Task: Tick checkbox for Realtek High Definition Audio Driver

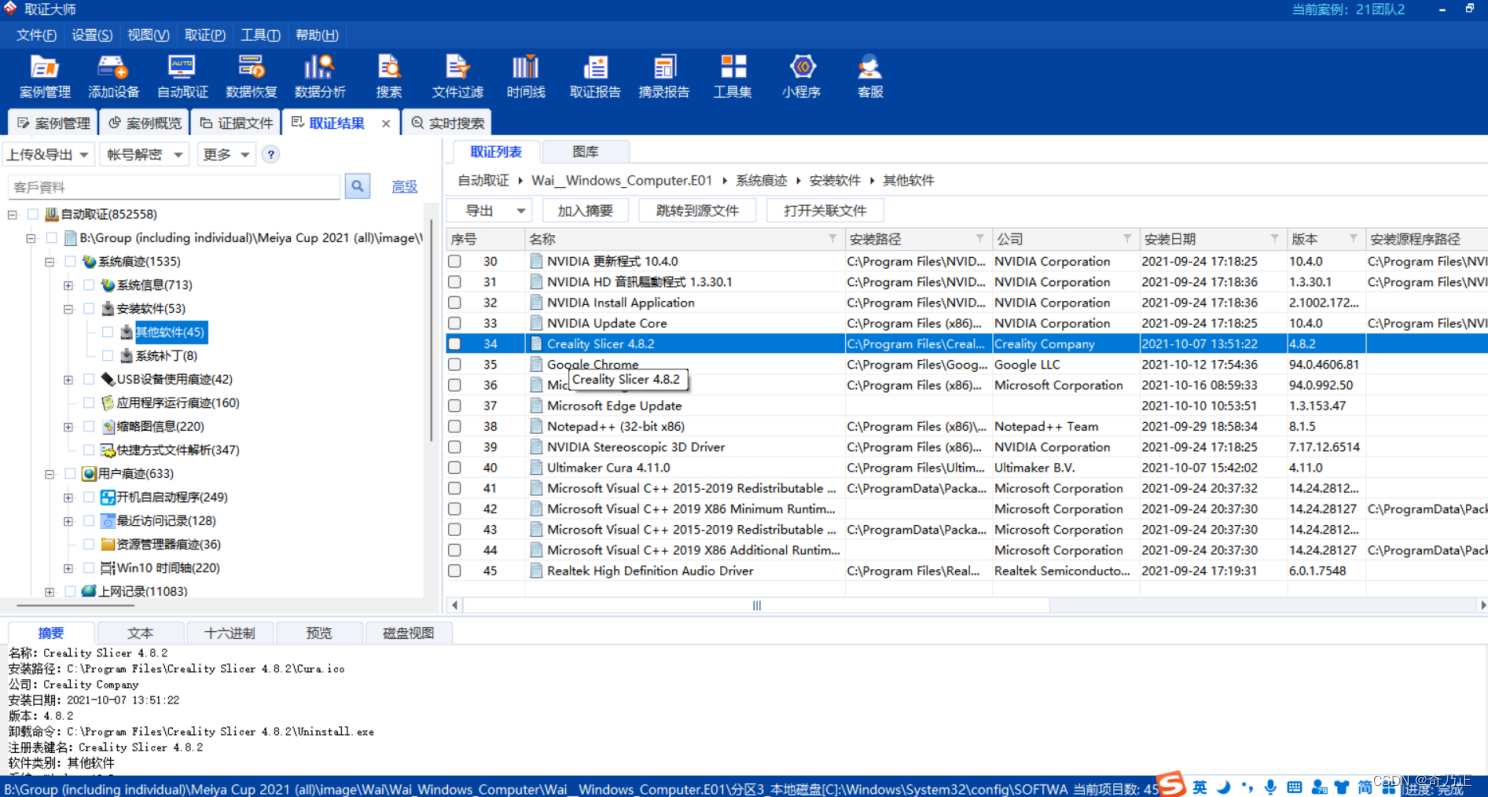Action: [455, 571]
